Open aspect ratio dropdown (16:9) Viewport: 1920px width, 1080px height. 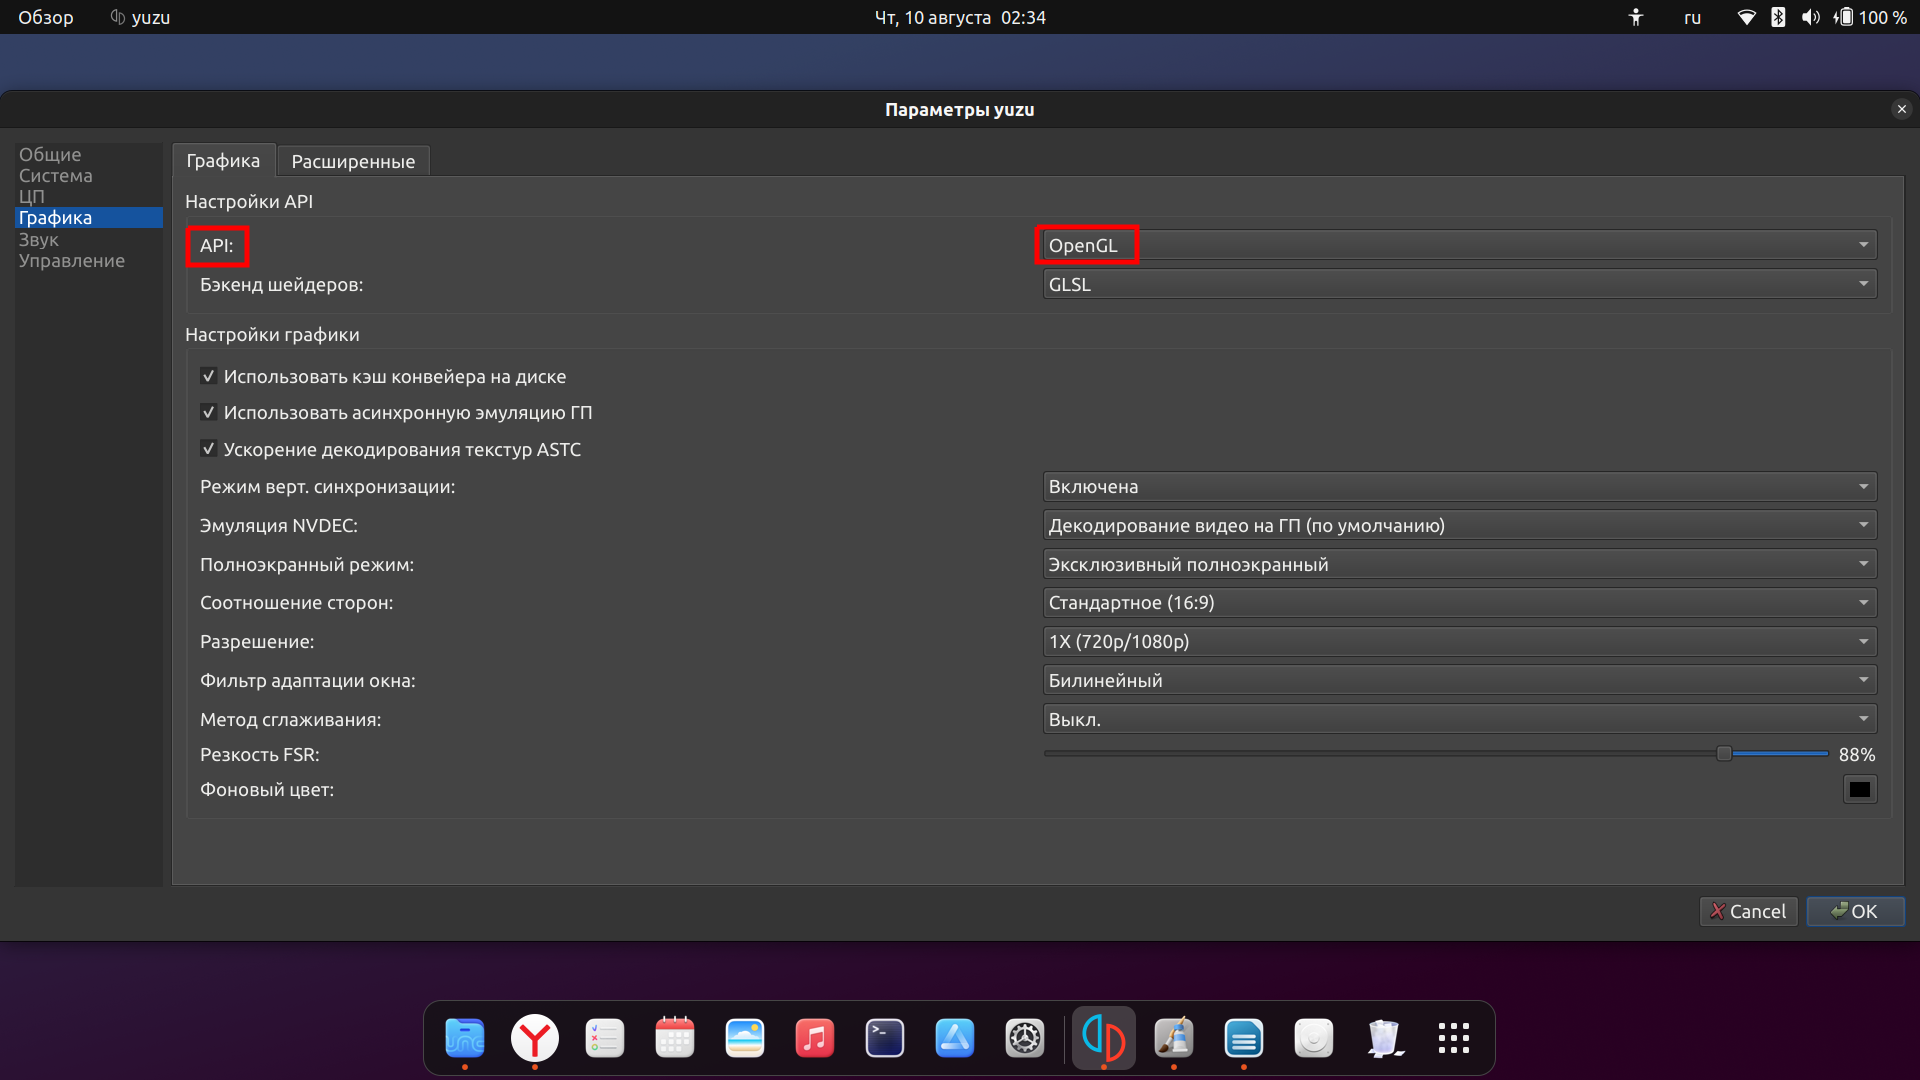1459,602
